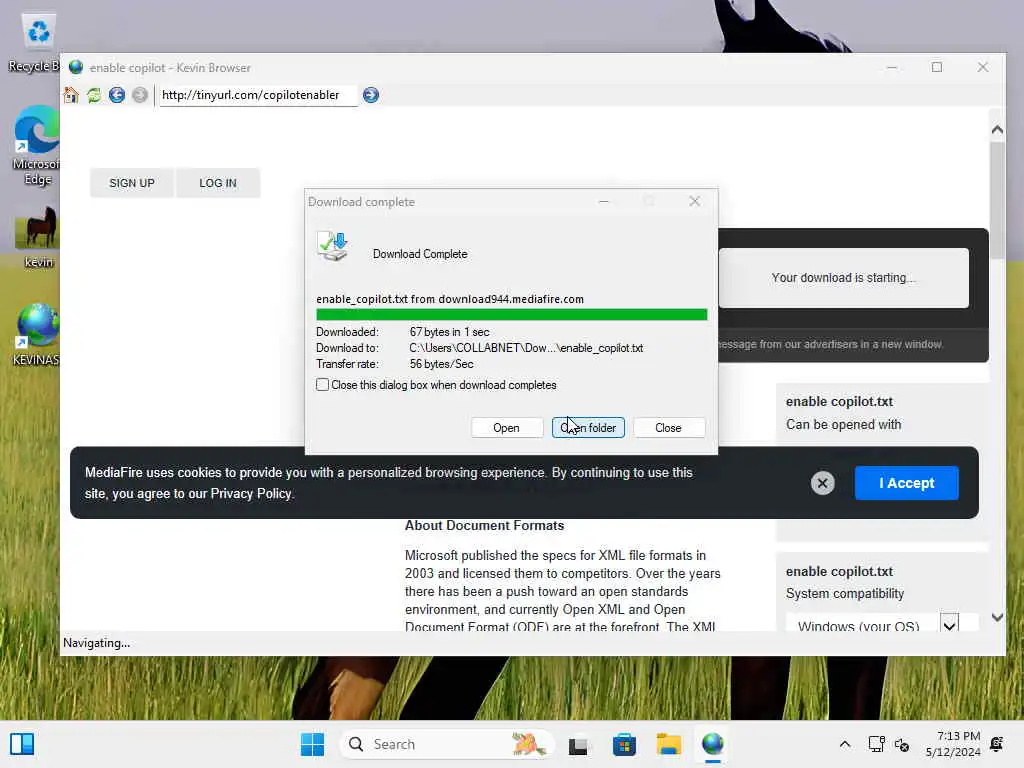Click Kevin Browser globe icon on taskbar

pyautogui.click(x=712, y=744)
